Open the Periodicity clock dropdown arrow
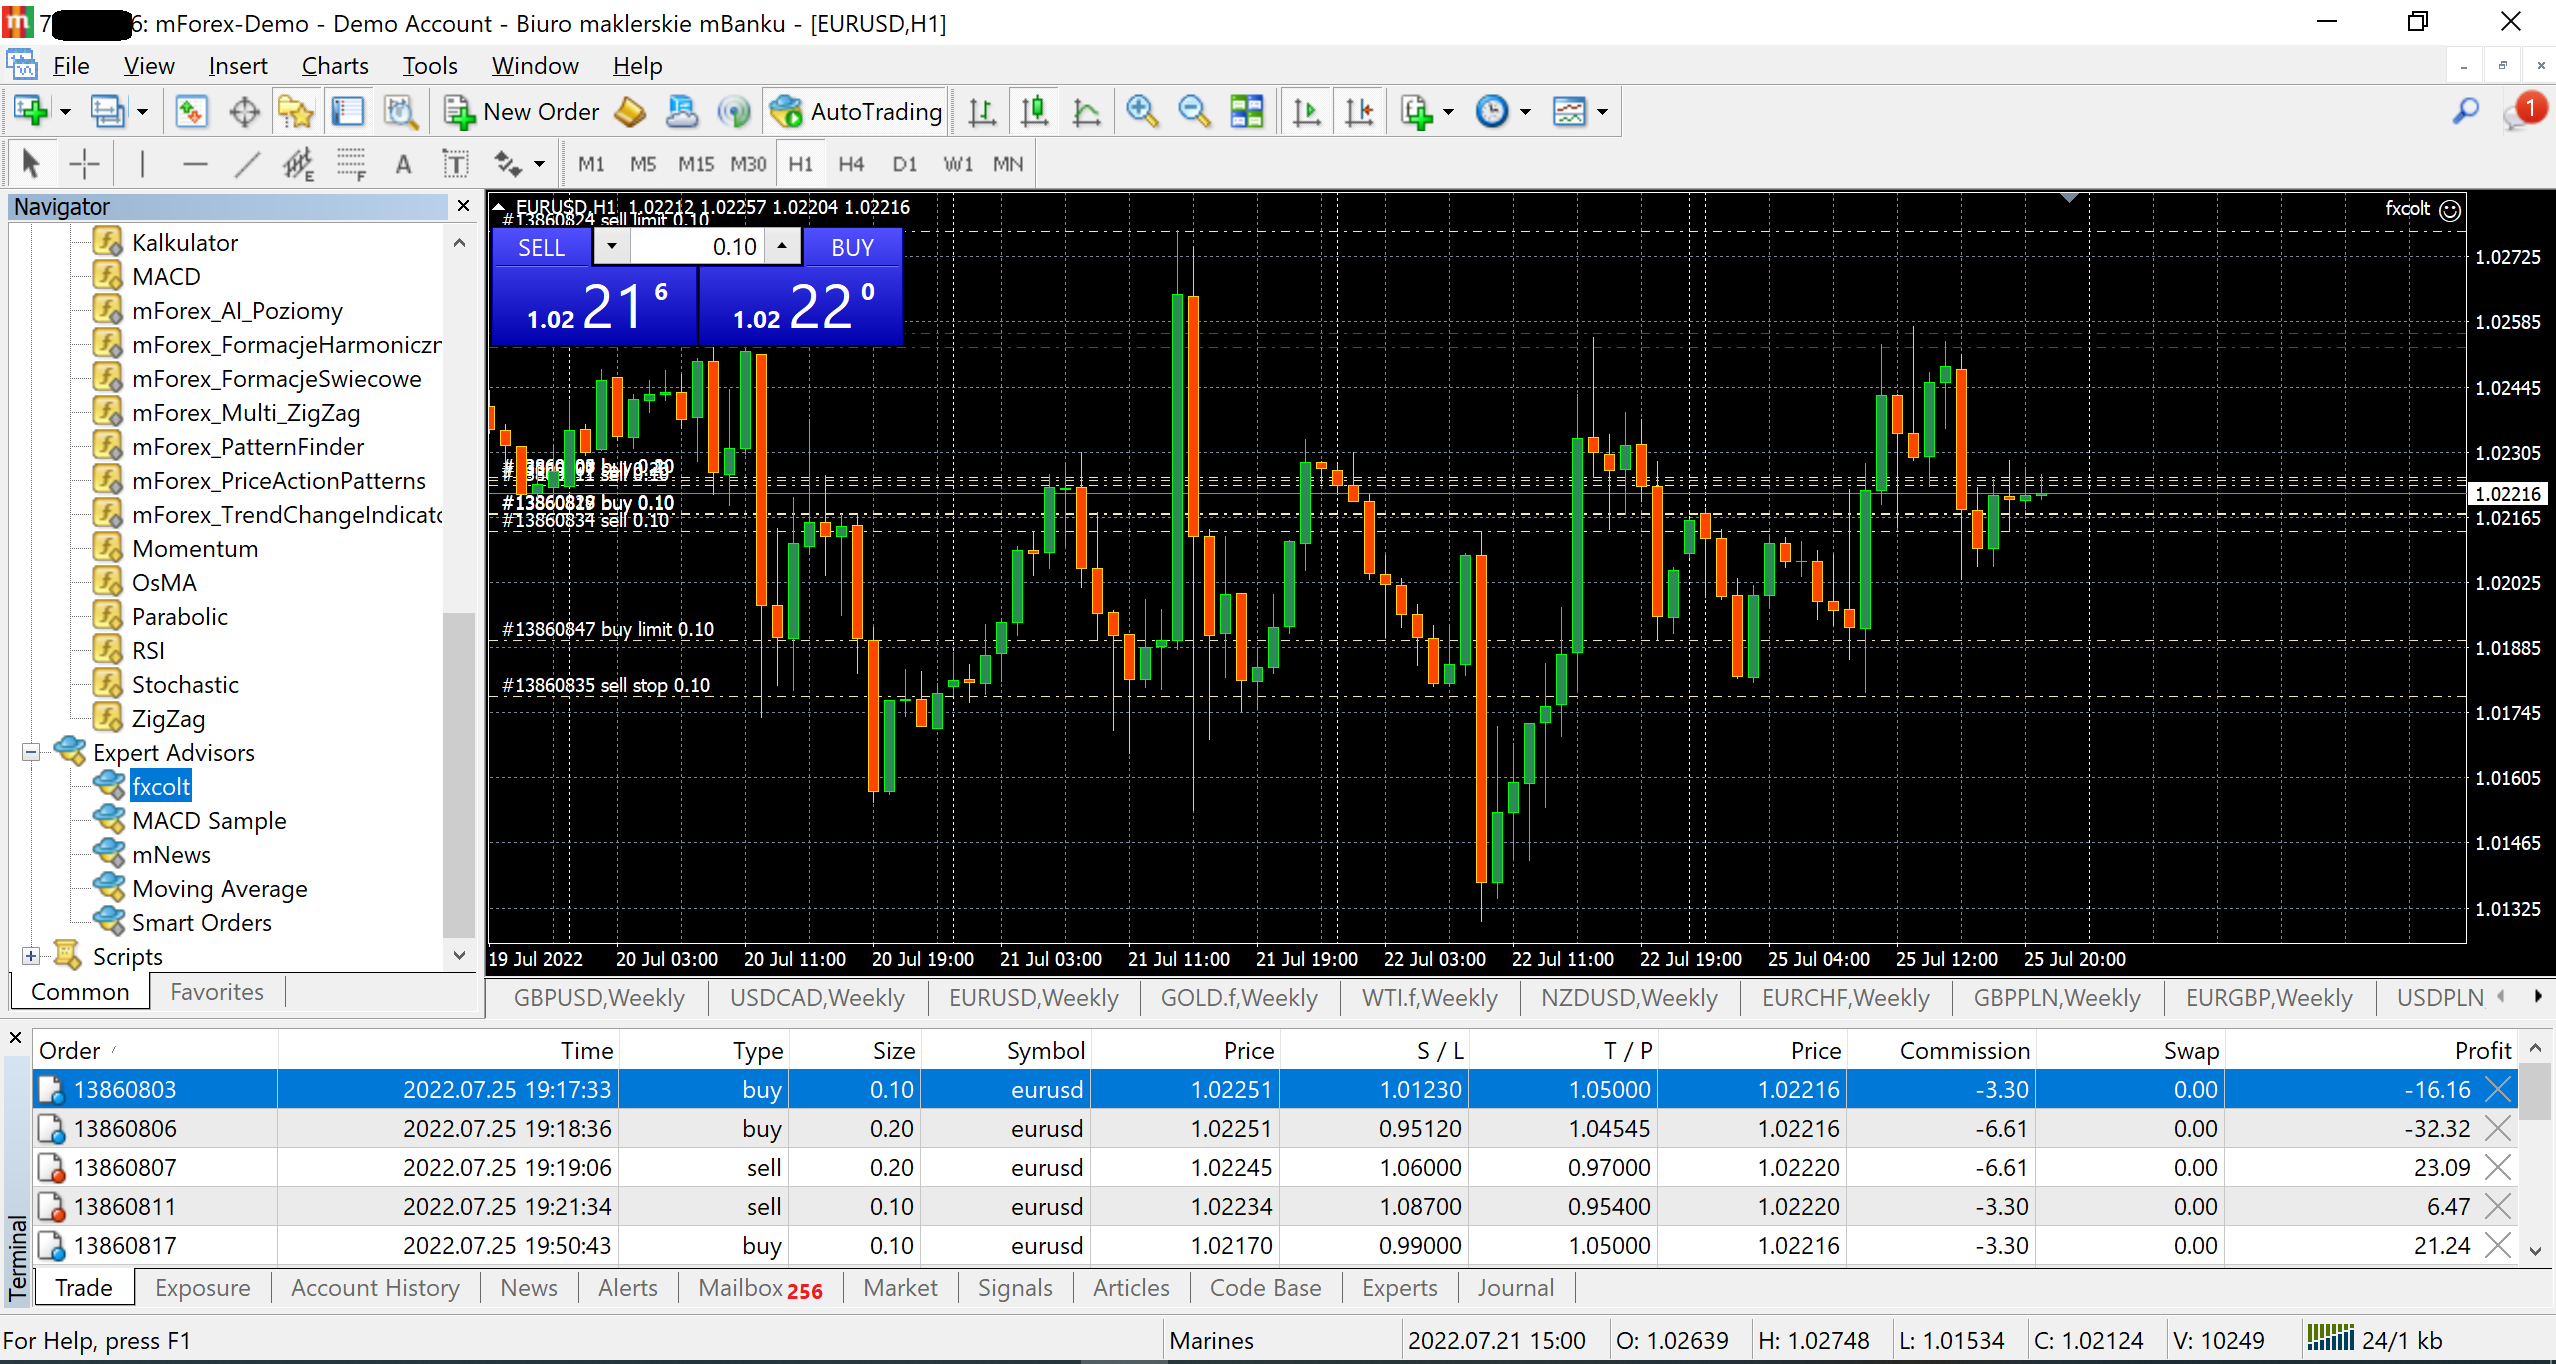The width and height of the screenshot is (2556, 1364). point(1525,111)
